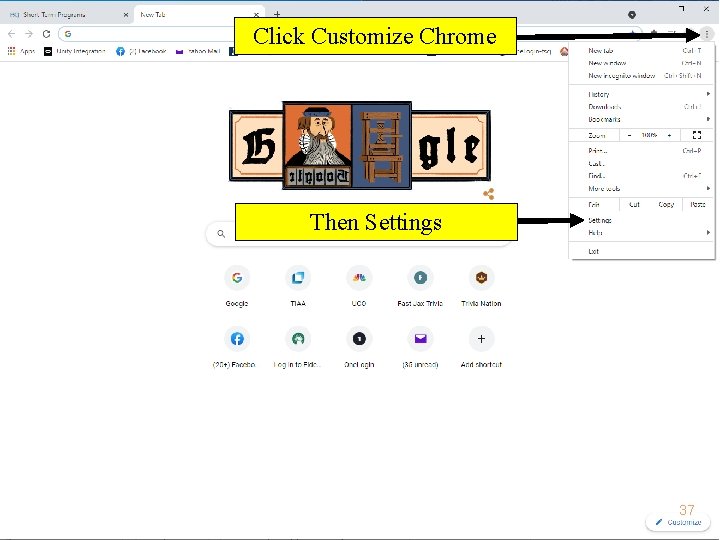Click Paste in the Edit row

(698, 204)
